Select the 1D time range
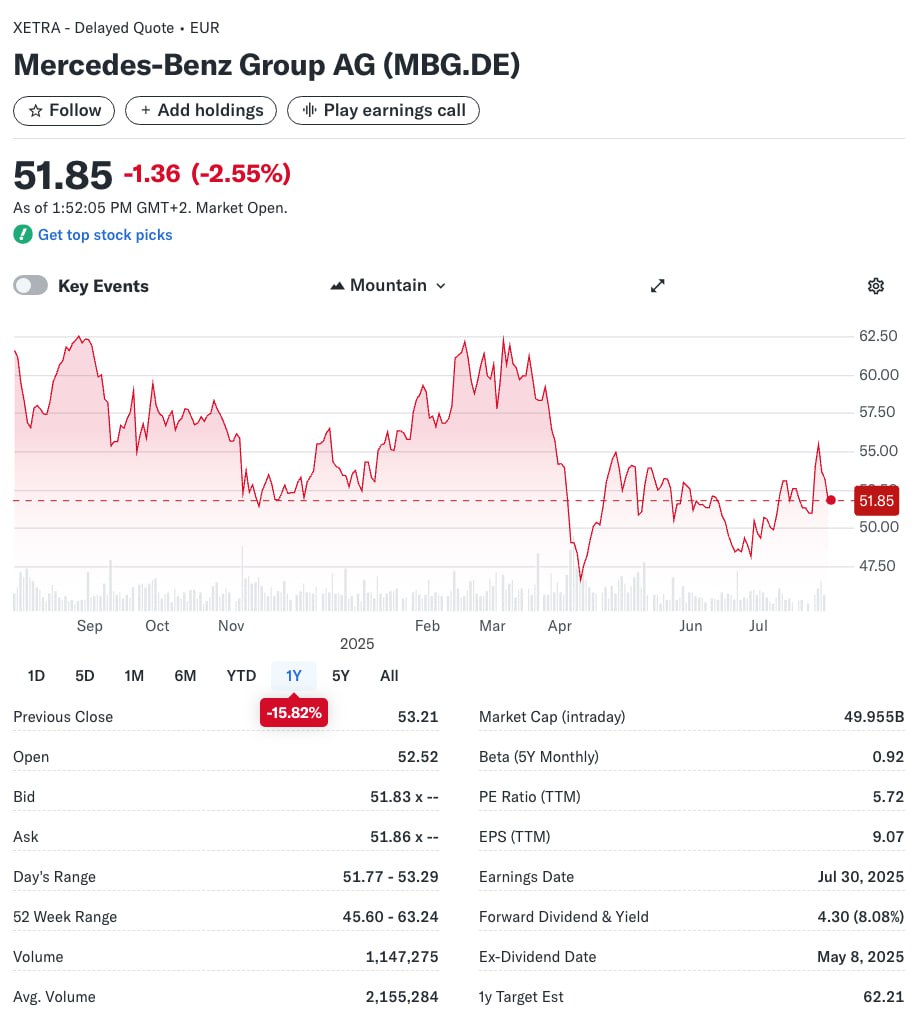The width and height of the screenshot is (923, 1027). click(x=36, y=676)
